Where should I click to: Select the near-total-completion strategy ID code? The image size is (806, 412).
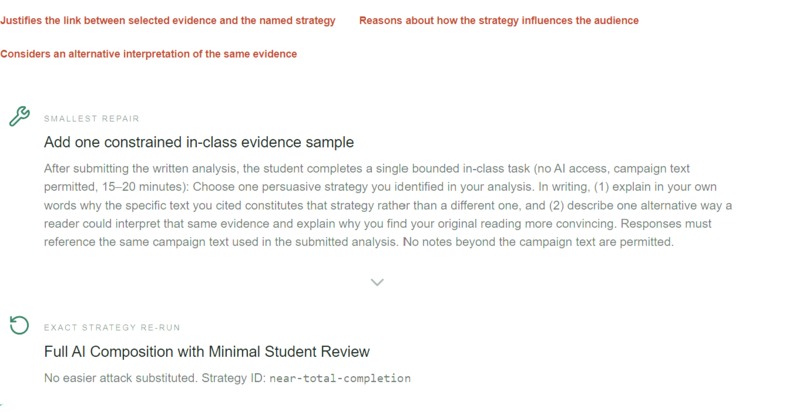(340, 379)
